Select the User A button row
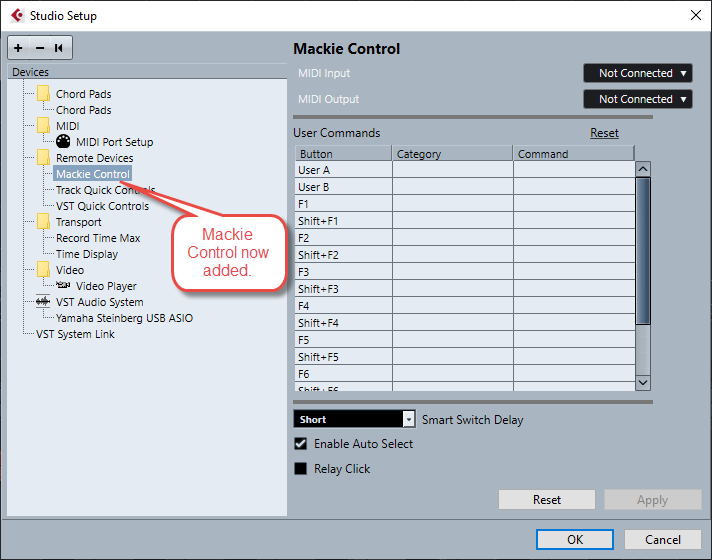This screenshot has width=712, height=560. pyautogui.click(x=465, y=170)
